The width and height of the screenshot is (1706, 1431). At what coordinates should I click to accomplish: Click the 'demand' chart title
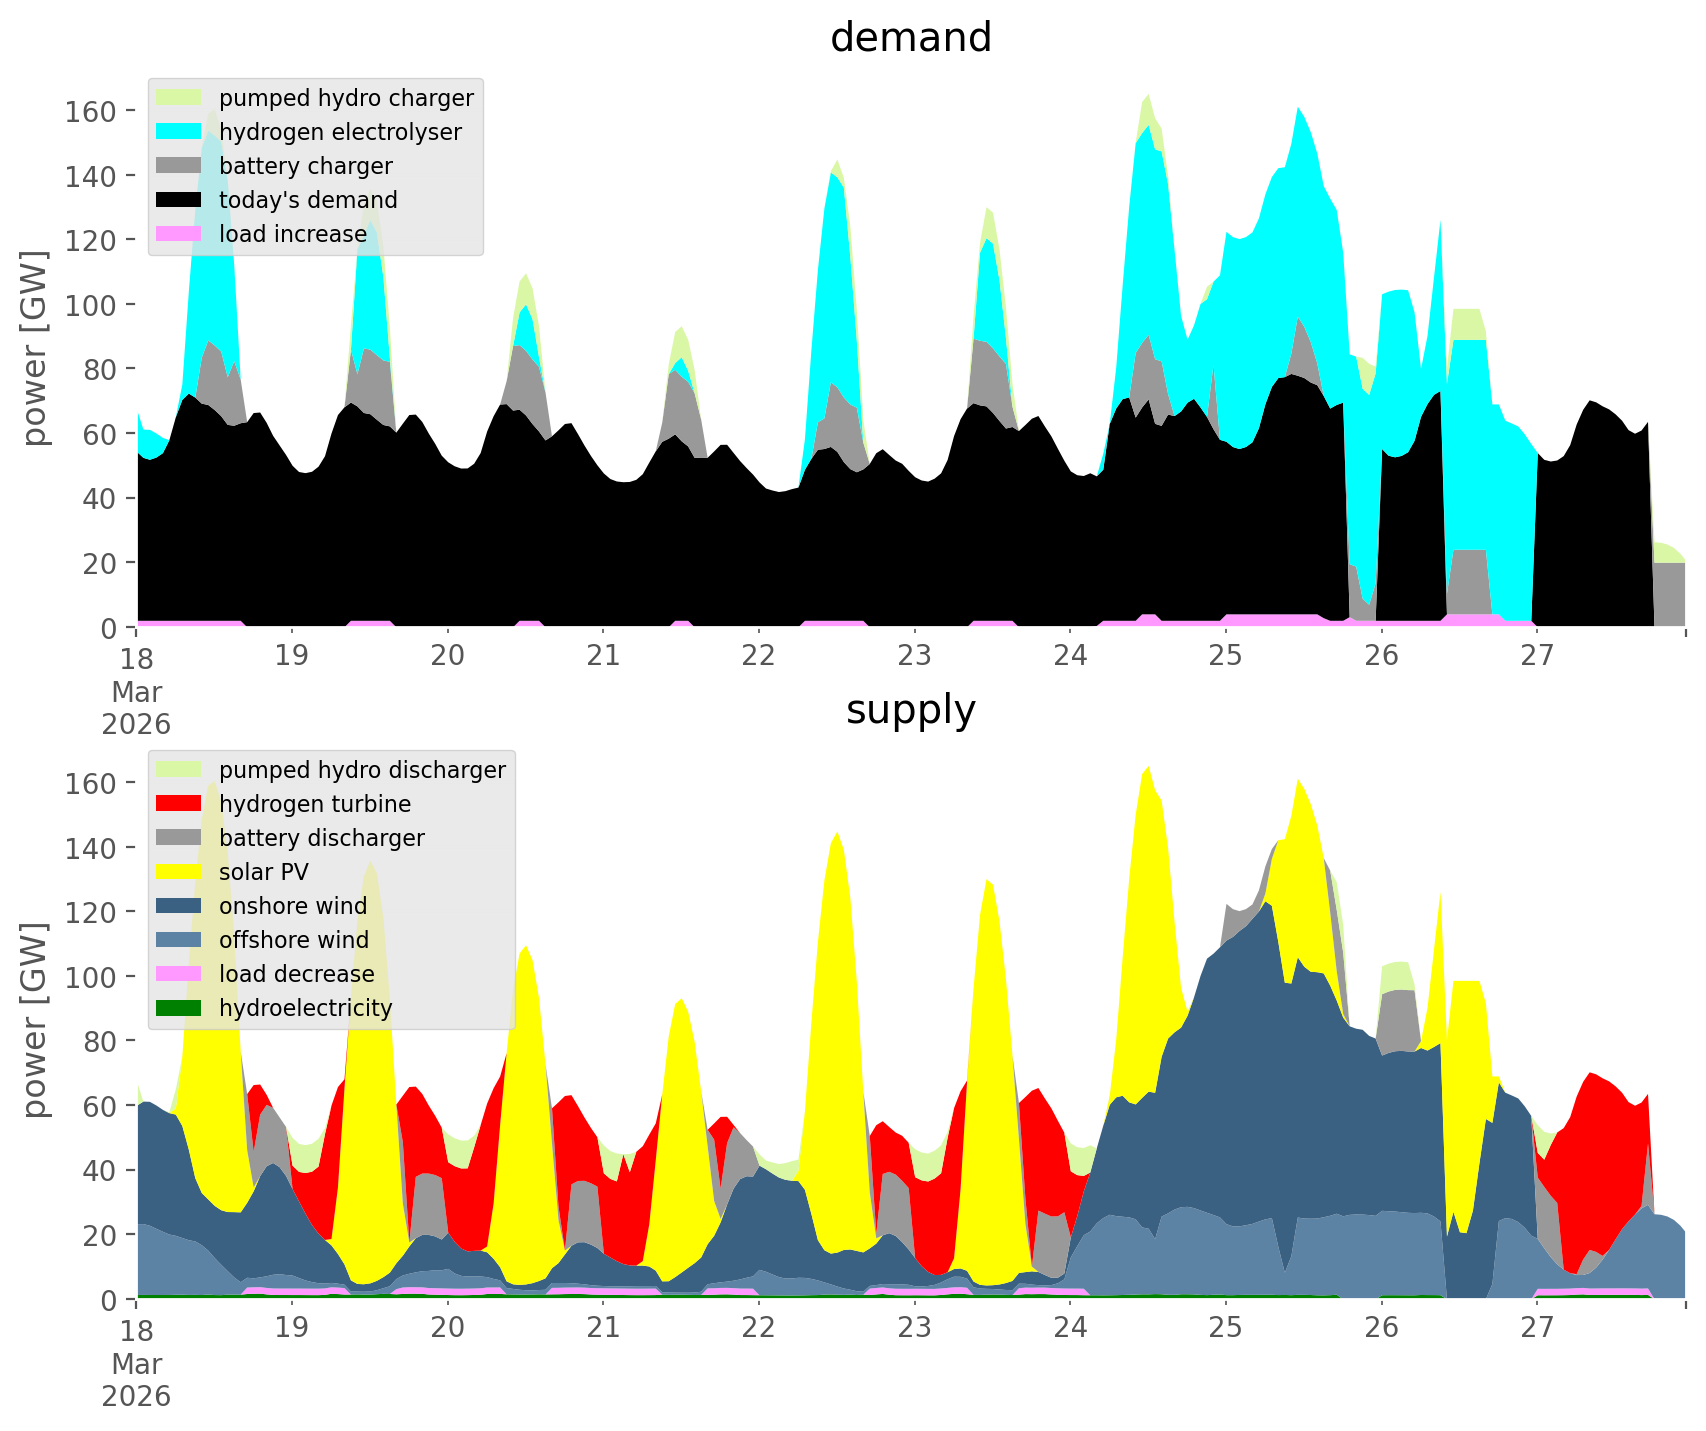[910, 38]
